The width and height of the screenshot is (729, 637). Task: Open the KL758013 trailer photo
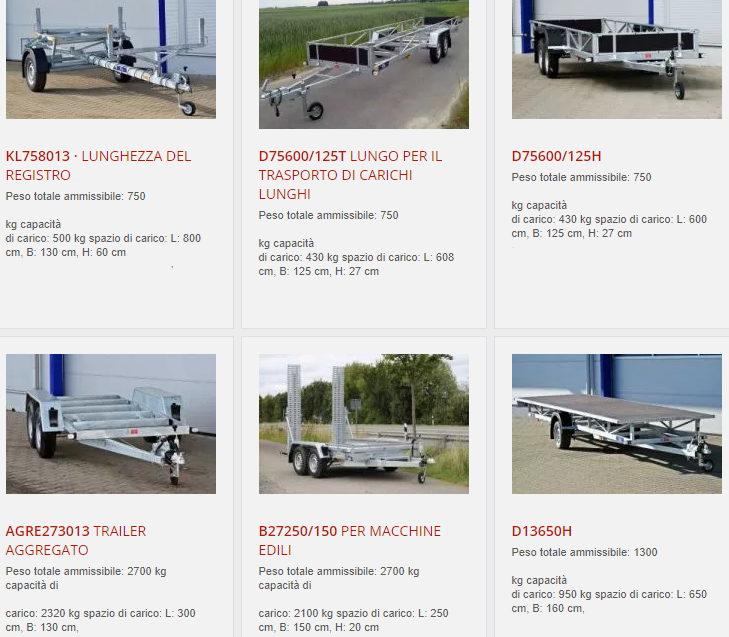coord(111,59)
